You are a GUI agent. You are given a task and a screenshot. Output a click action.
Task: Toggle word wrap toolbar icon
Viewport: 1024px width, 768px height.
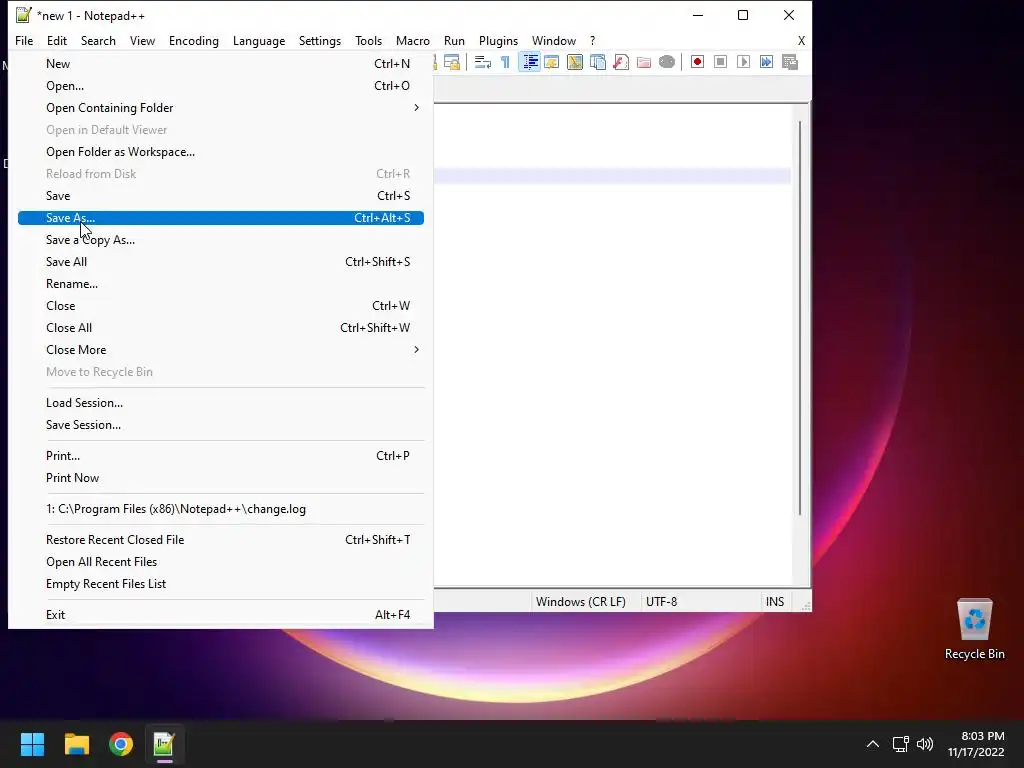click(x=483, y=62)
